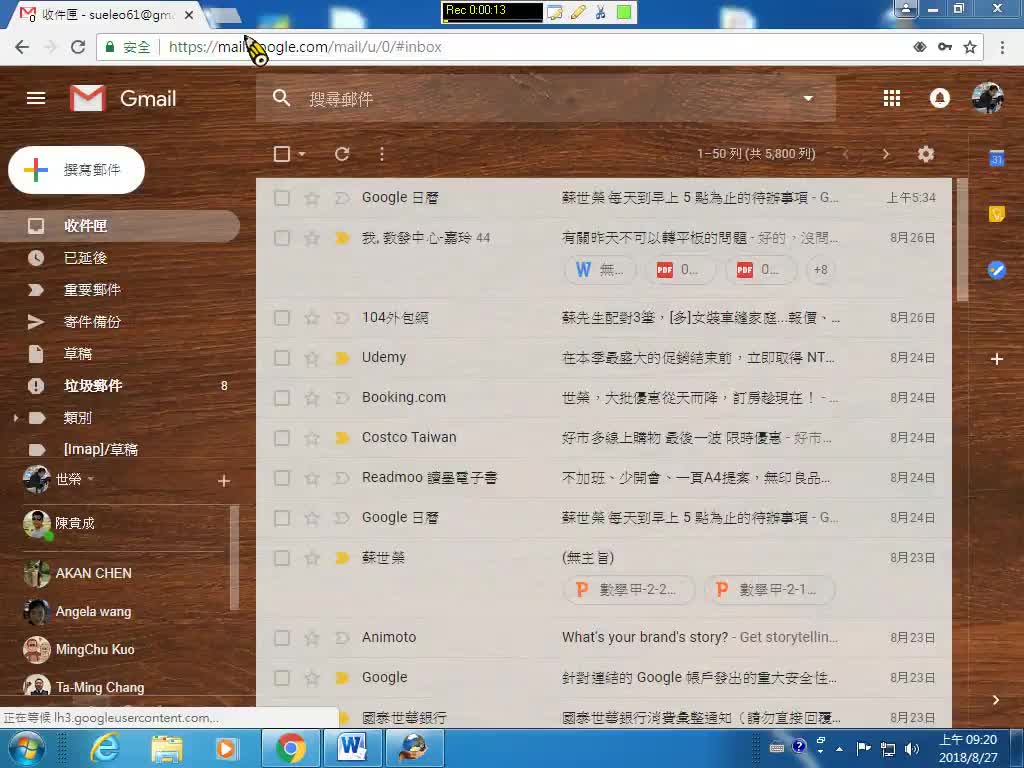1024x768 pixels.
Task: Open the first PDF attachment chip
Action: [679, 270]
